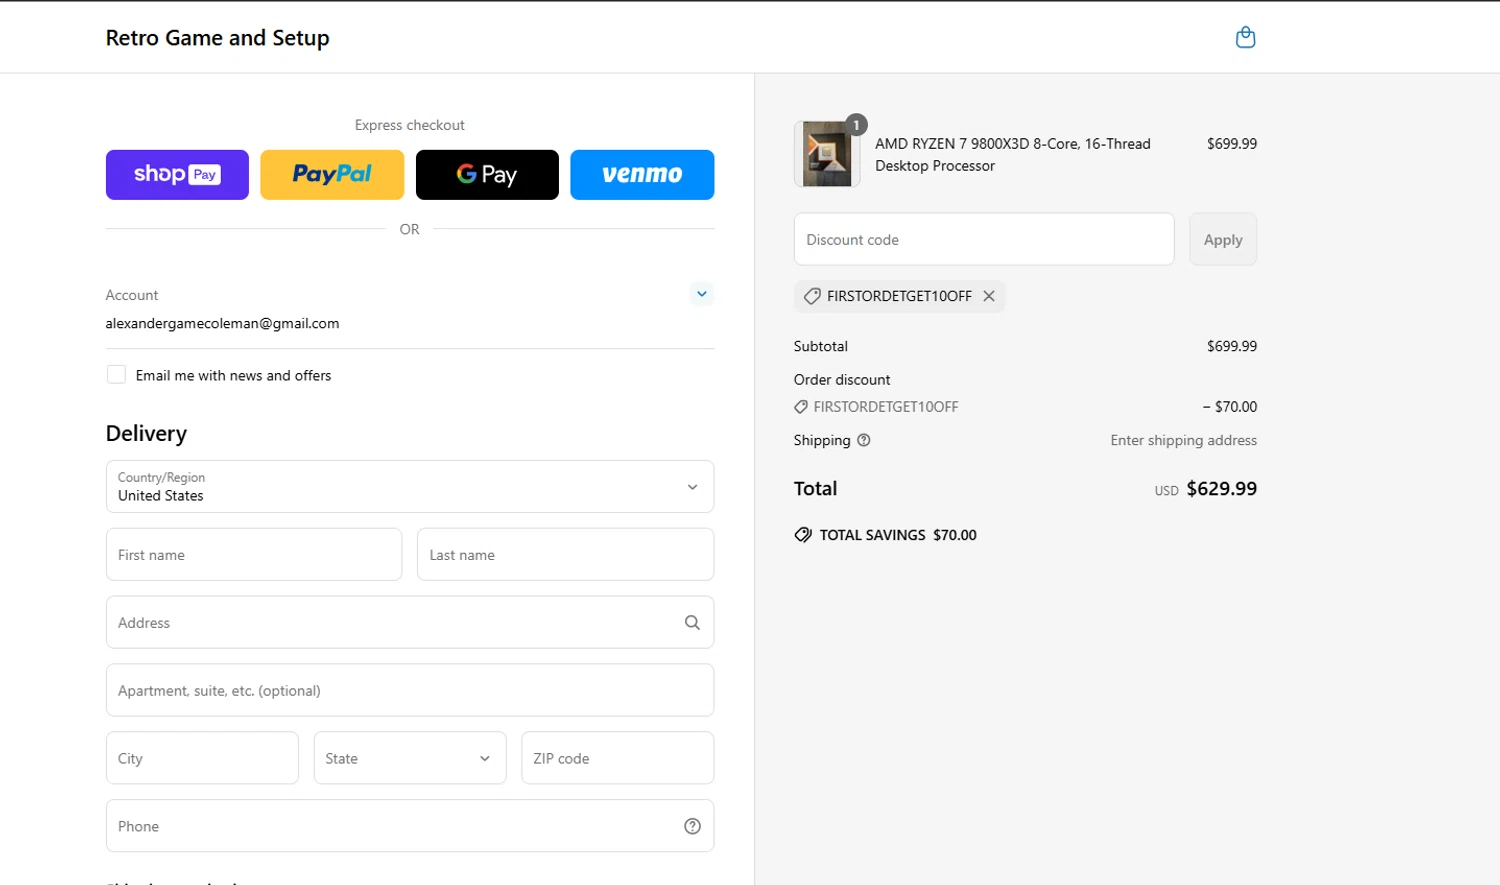Click the Delivery section heading
Screen dimensions: 1500x885
point(146,433)
